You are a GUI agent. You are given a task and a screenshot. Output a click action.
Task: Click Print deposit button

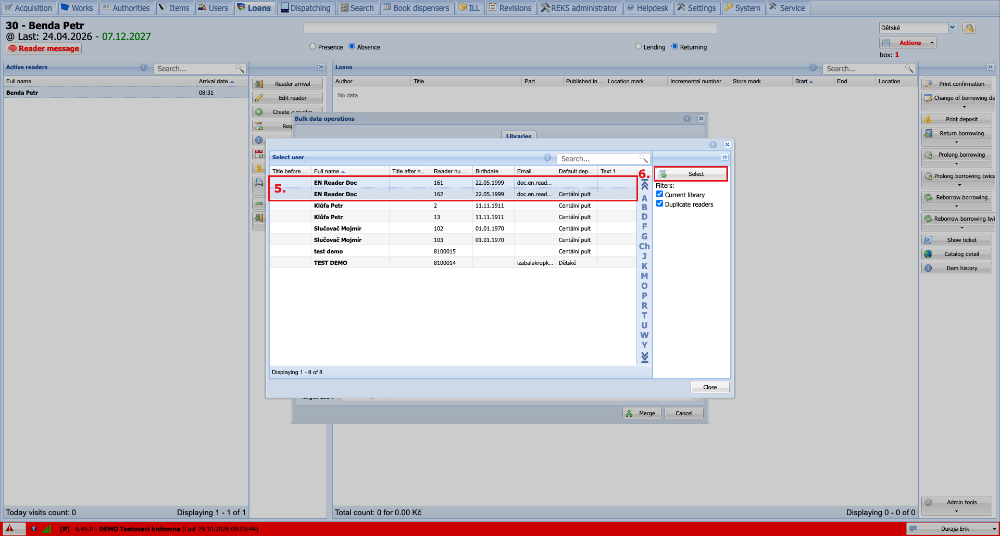point(957,119)
